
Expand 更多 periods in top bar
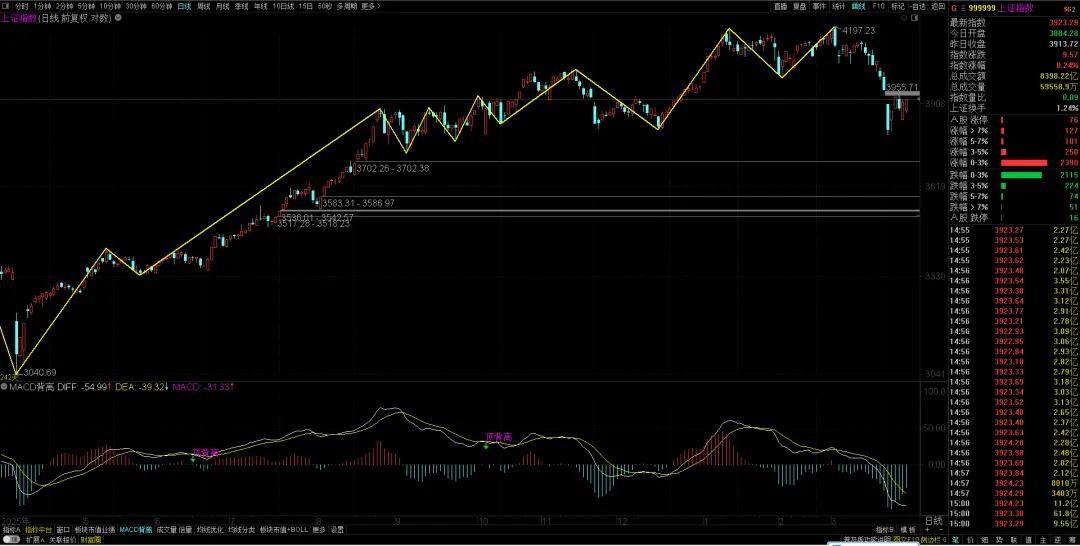coord(371,6)
